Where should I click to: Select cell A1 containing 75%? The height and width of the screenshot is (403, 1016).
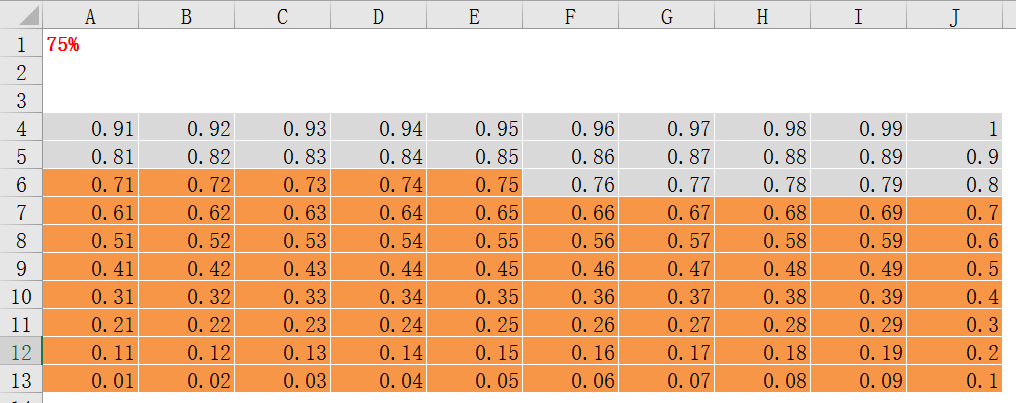click(x=90, y=45)
